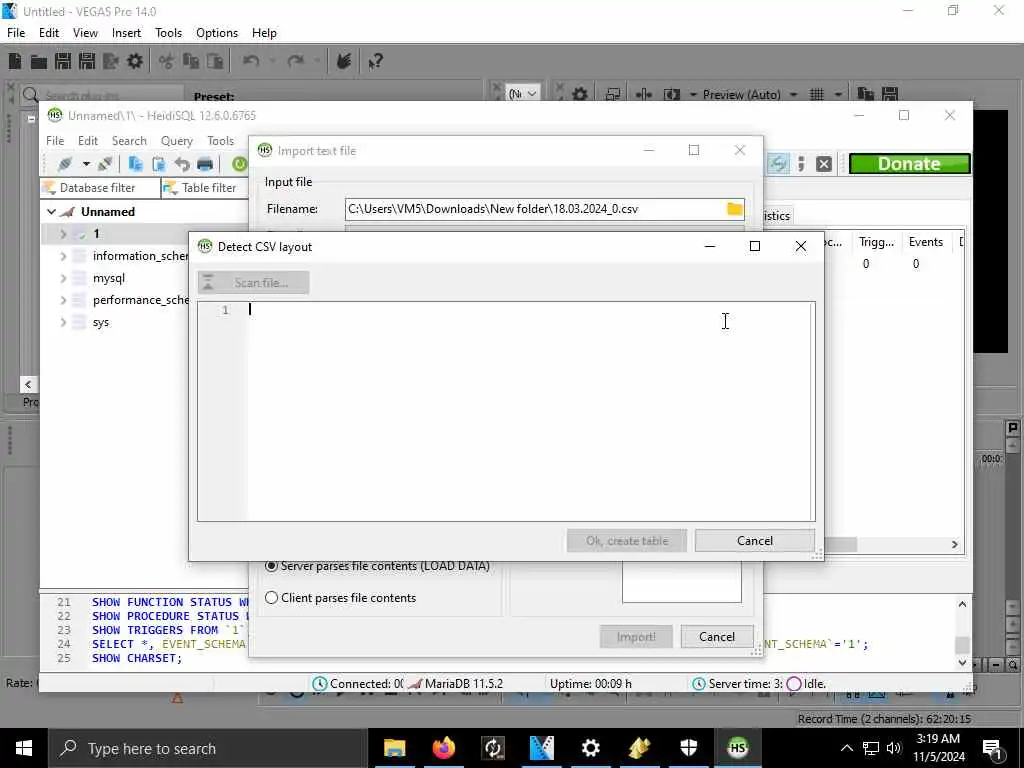Click the Database filter field
The height and width of the screenshot is (768, 1024).
pyautogui.click(x=100, y=188)
